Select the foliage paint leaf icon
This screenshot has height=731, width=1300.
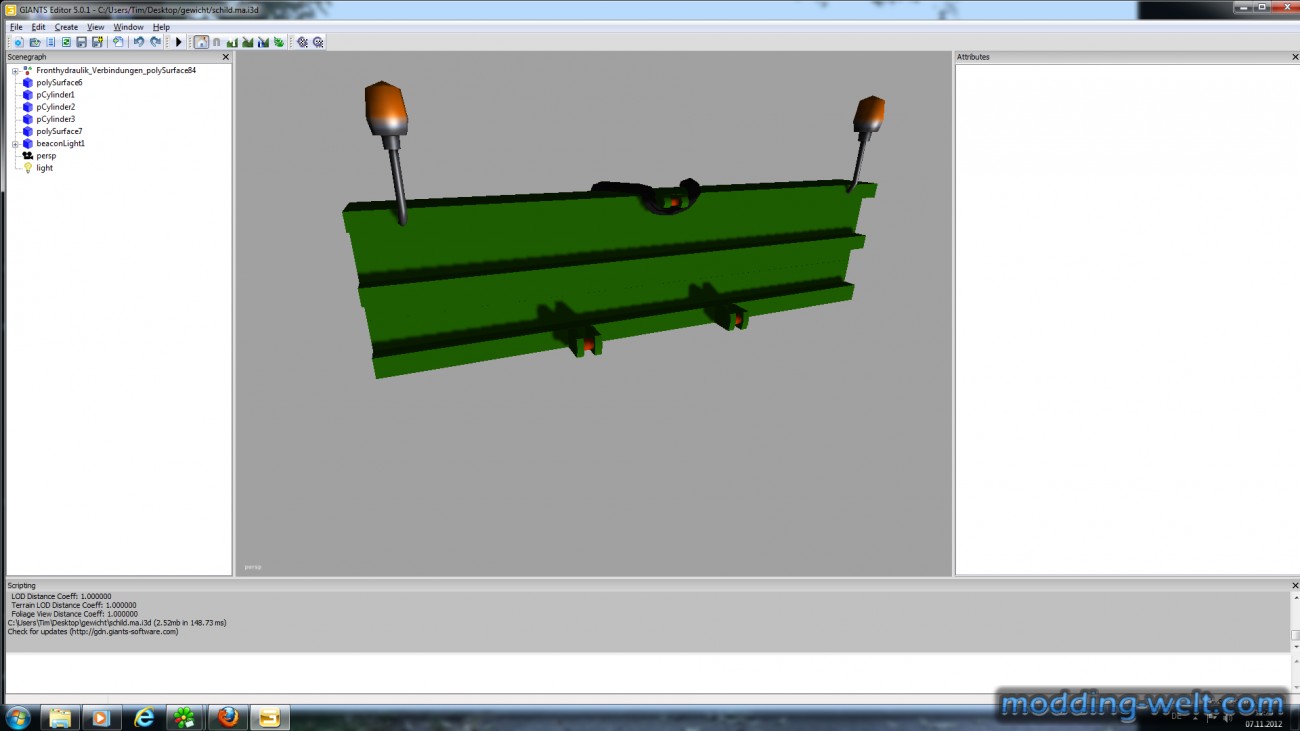coord(279,42)
